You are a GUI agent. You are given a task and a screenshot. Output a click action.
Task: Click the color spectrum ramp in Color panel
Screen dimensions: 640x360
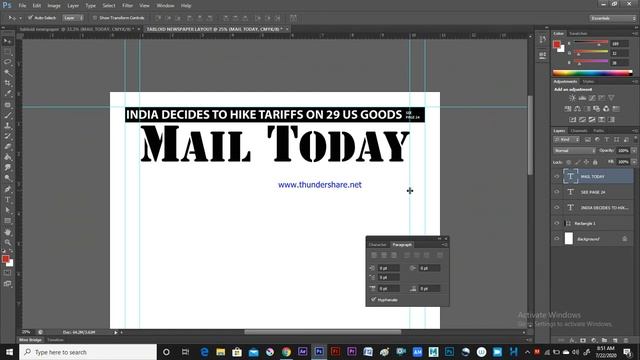pos(592,73)
